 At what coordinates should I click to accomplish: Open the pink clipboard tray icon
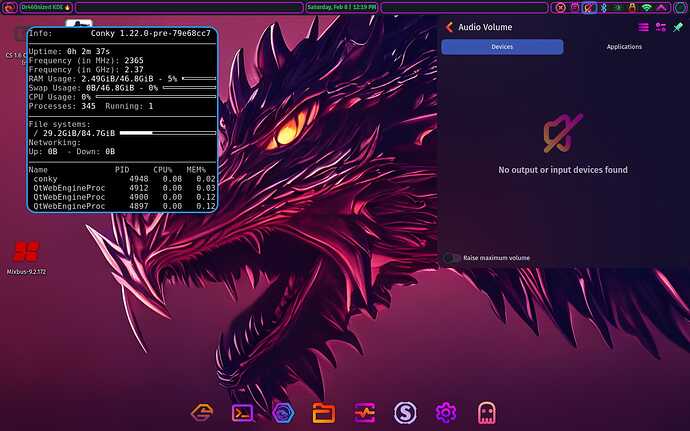(x=575, y=7)
